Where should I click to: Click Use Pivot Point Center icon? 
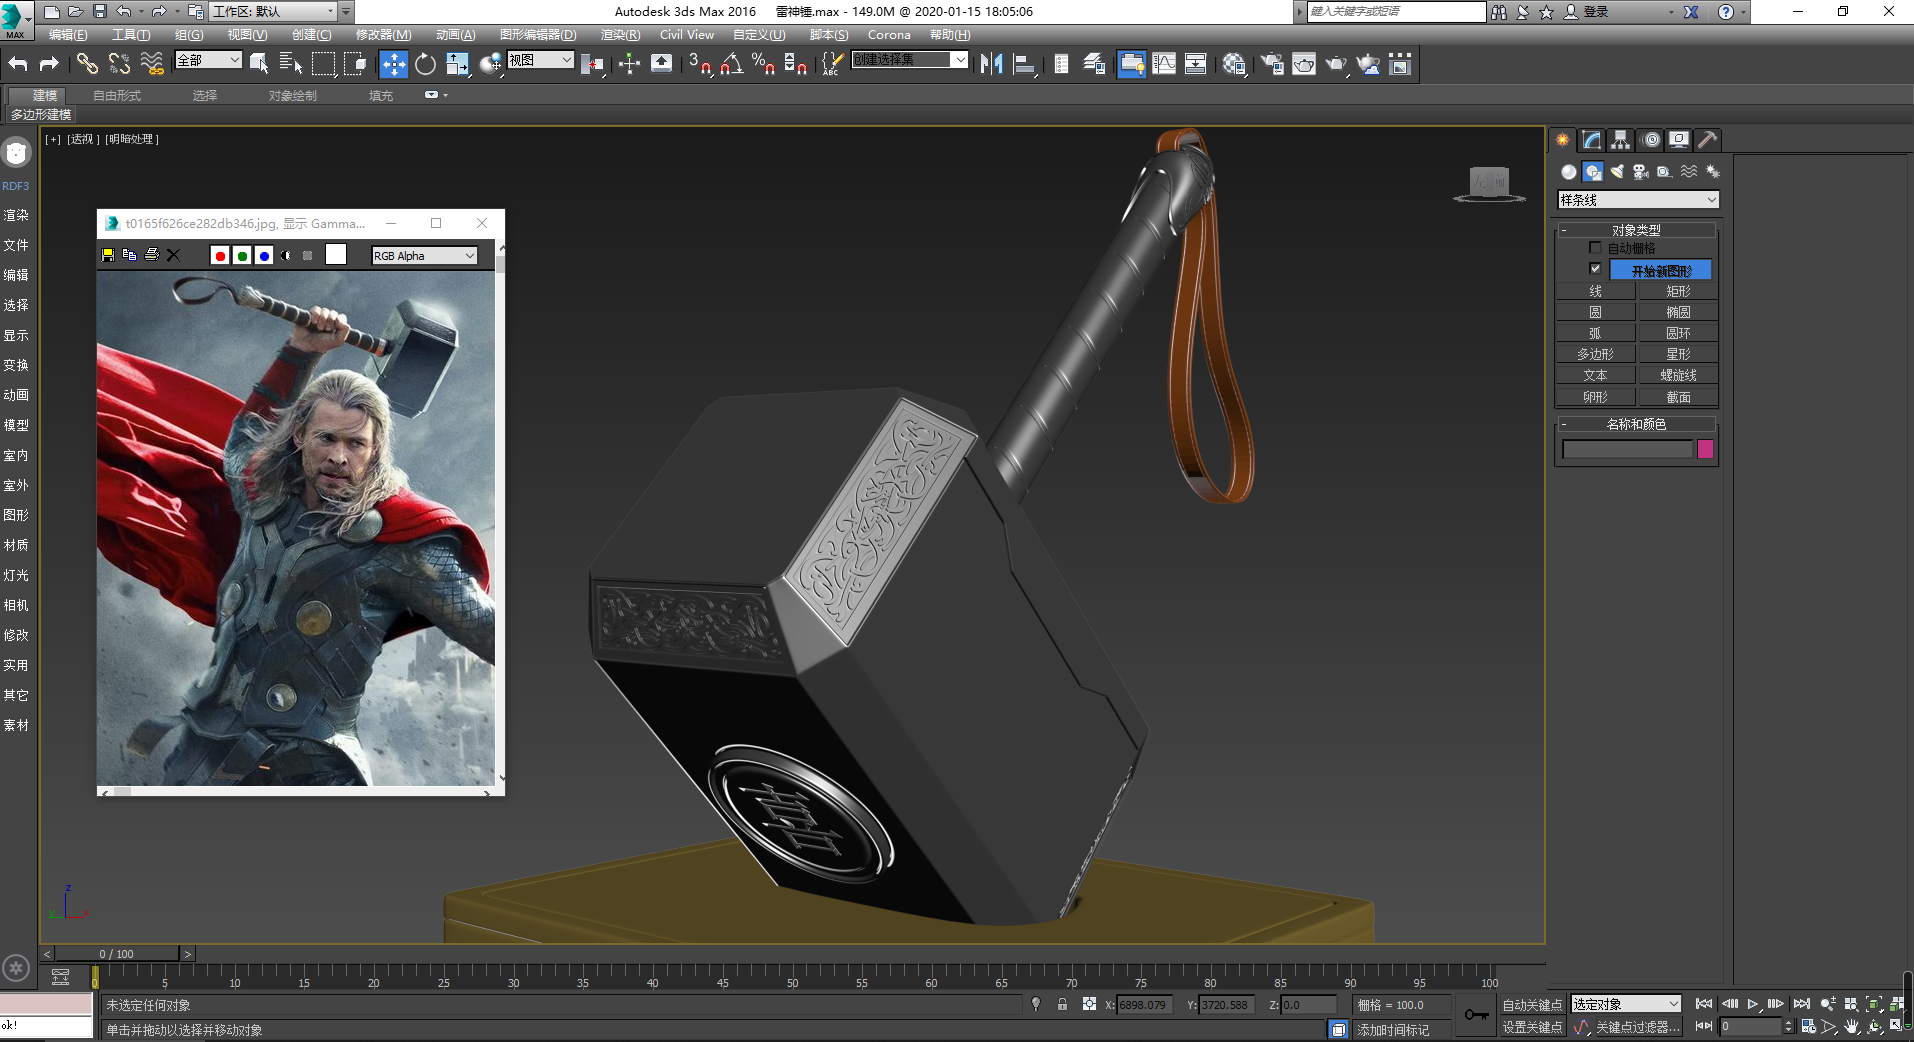click(592, 64)
